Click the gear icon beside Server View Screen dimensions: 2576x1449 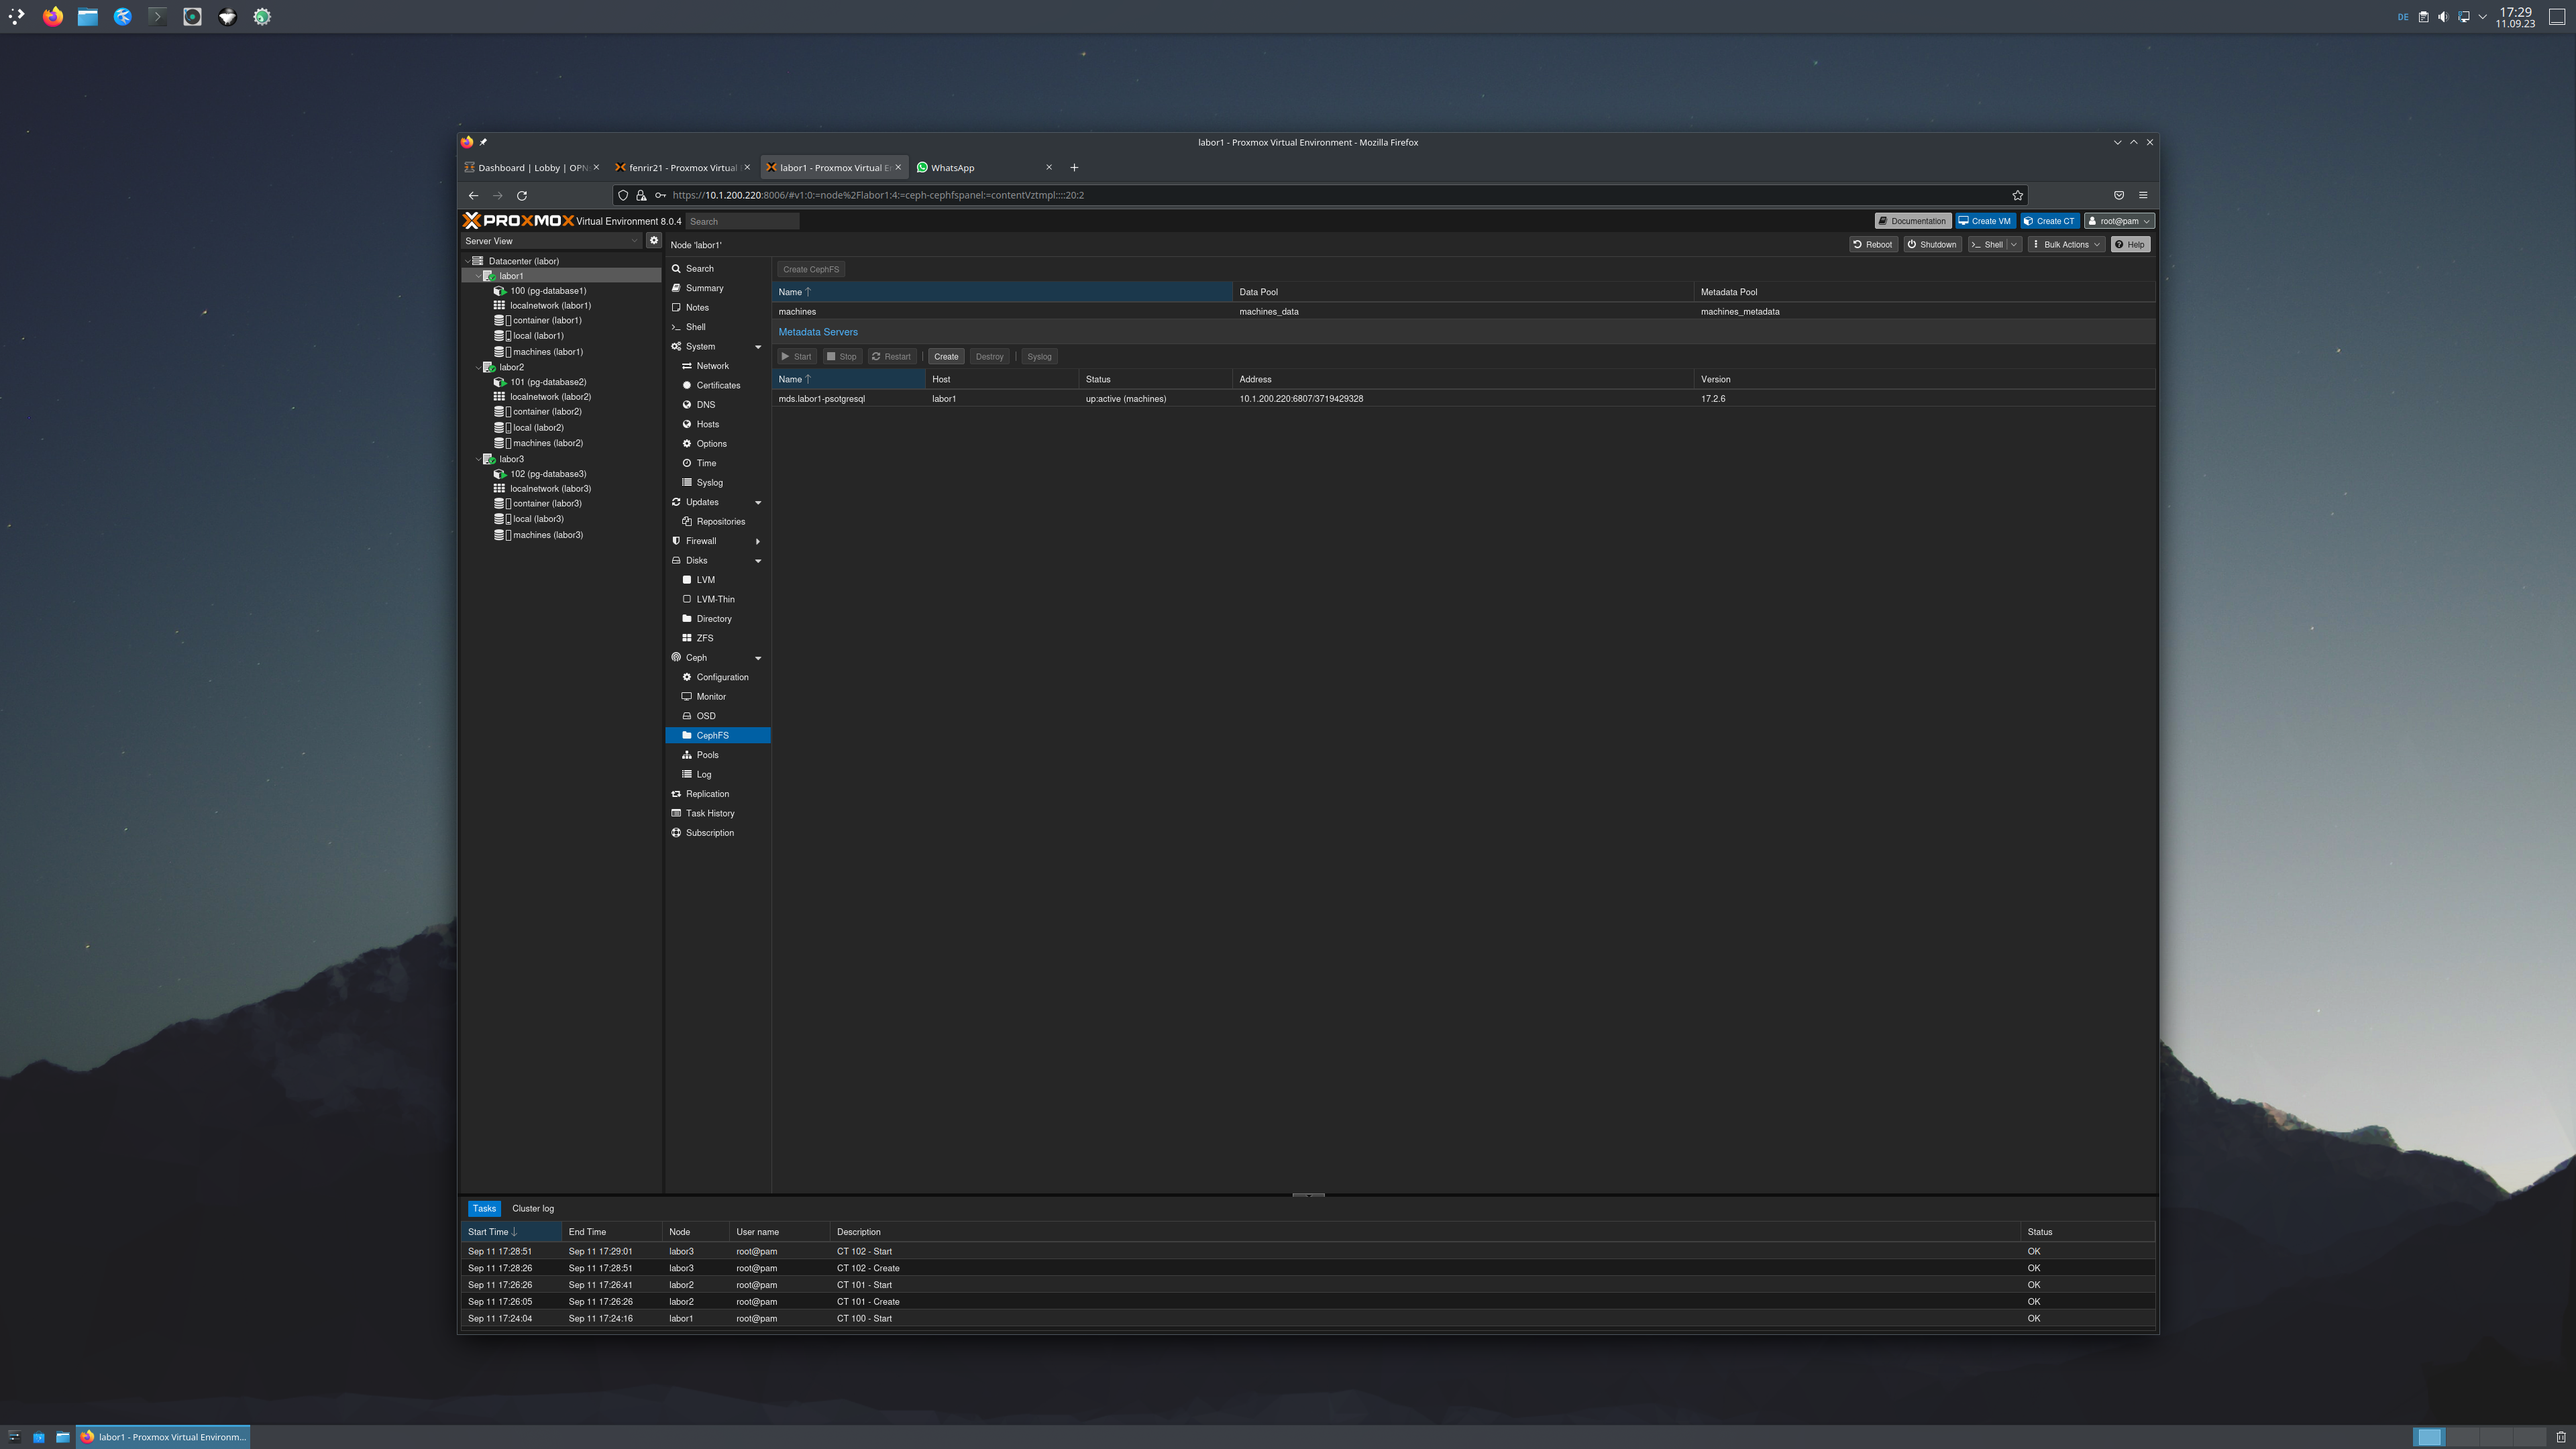pos(654,240)
